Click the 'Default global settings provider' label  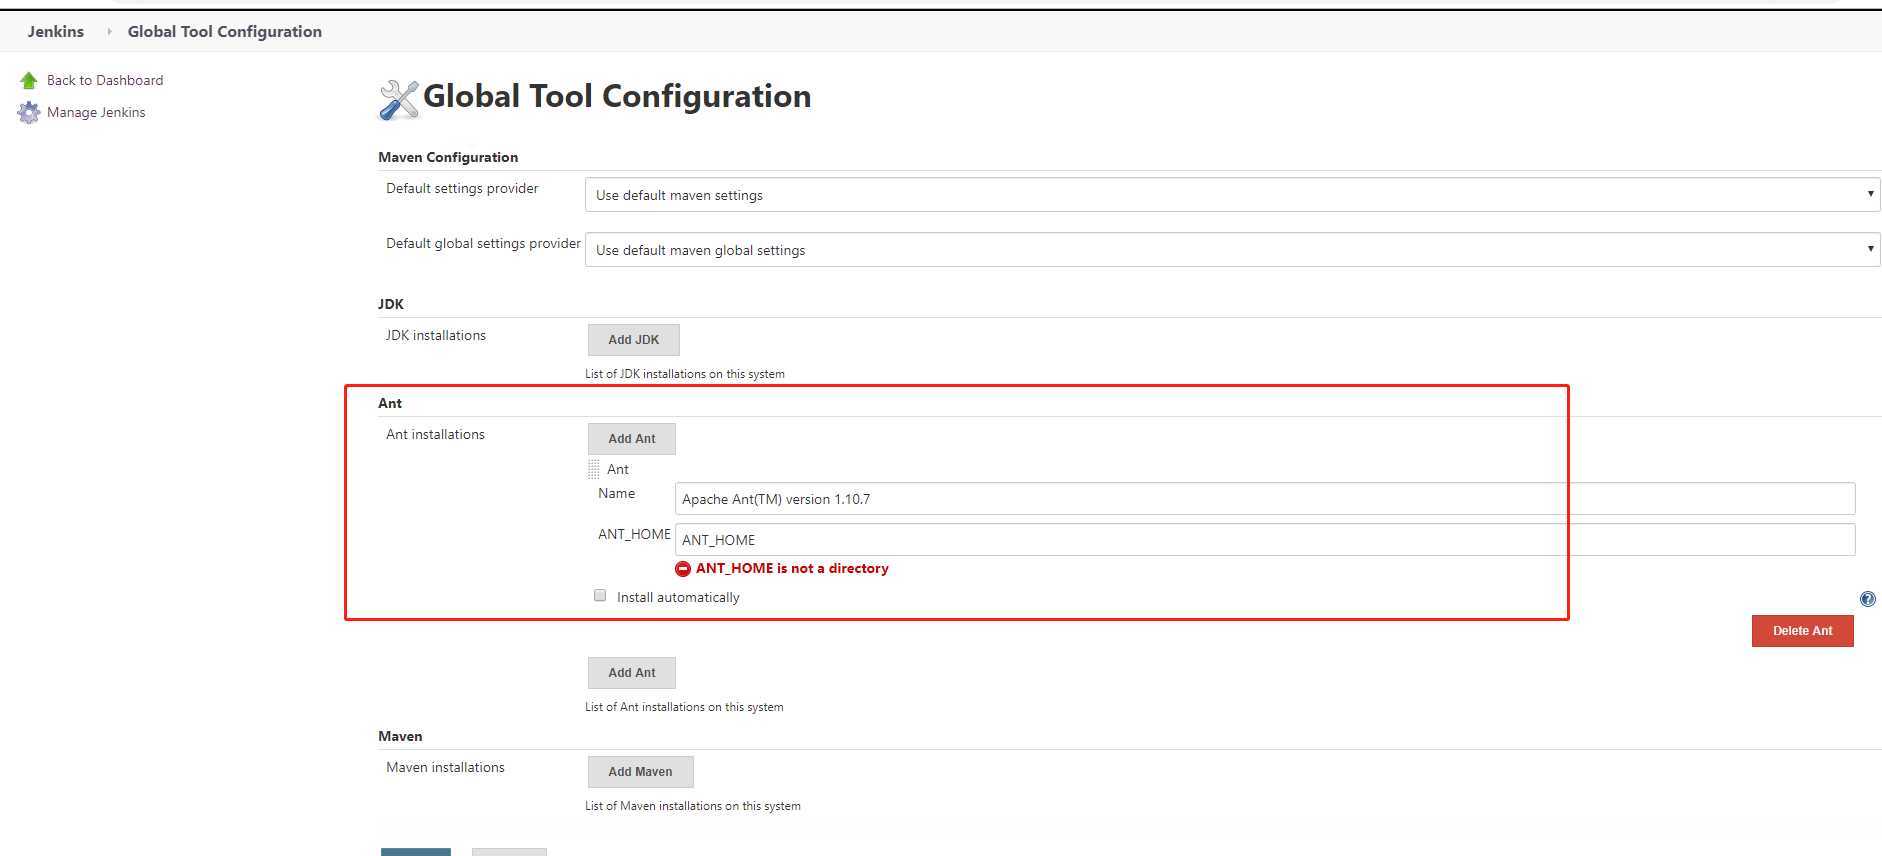(x=483, y=243)
